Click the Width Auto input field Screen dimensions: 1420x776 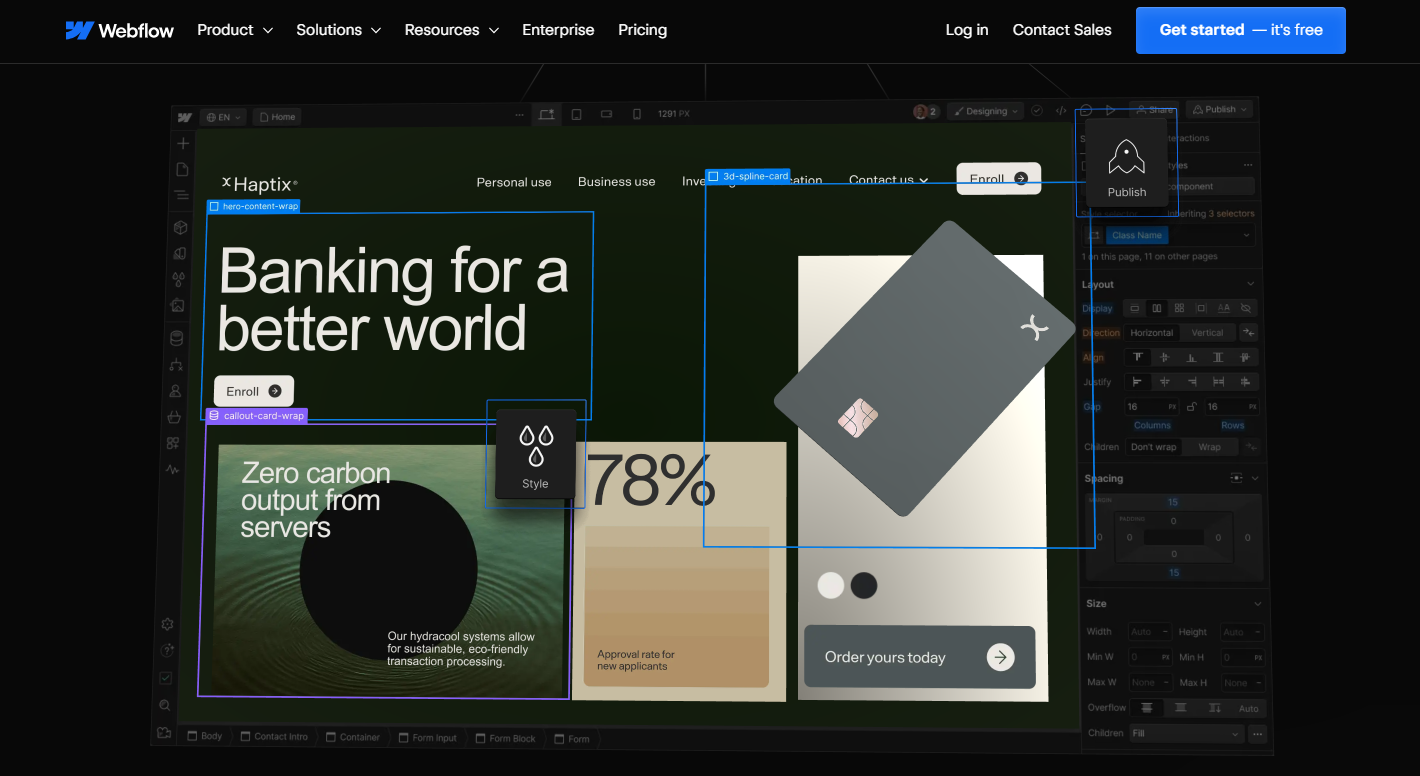pos(1150,632)
